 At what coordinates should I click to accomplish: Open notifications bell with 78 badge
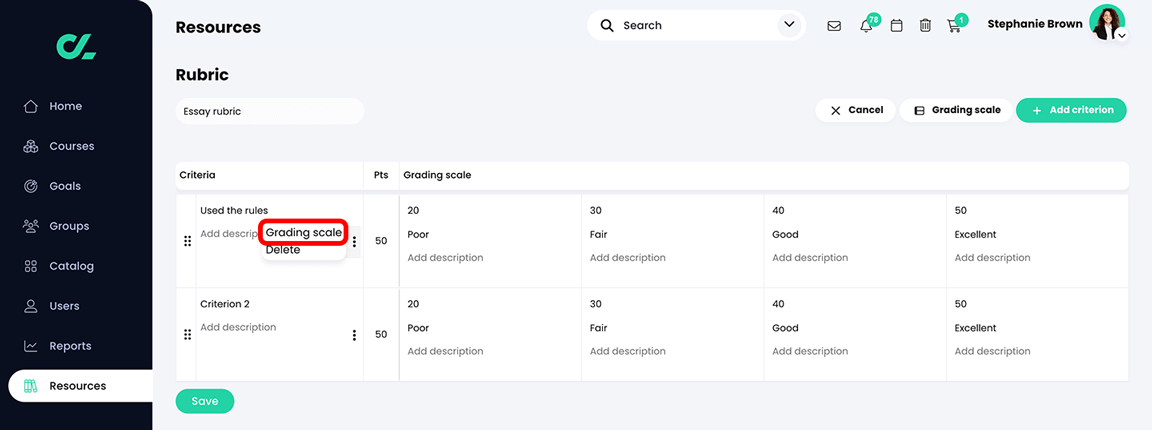pos(867,25)
